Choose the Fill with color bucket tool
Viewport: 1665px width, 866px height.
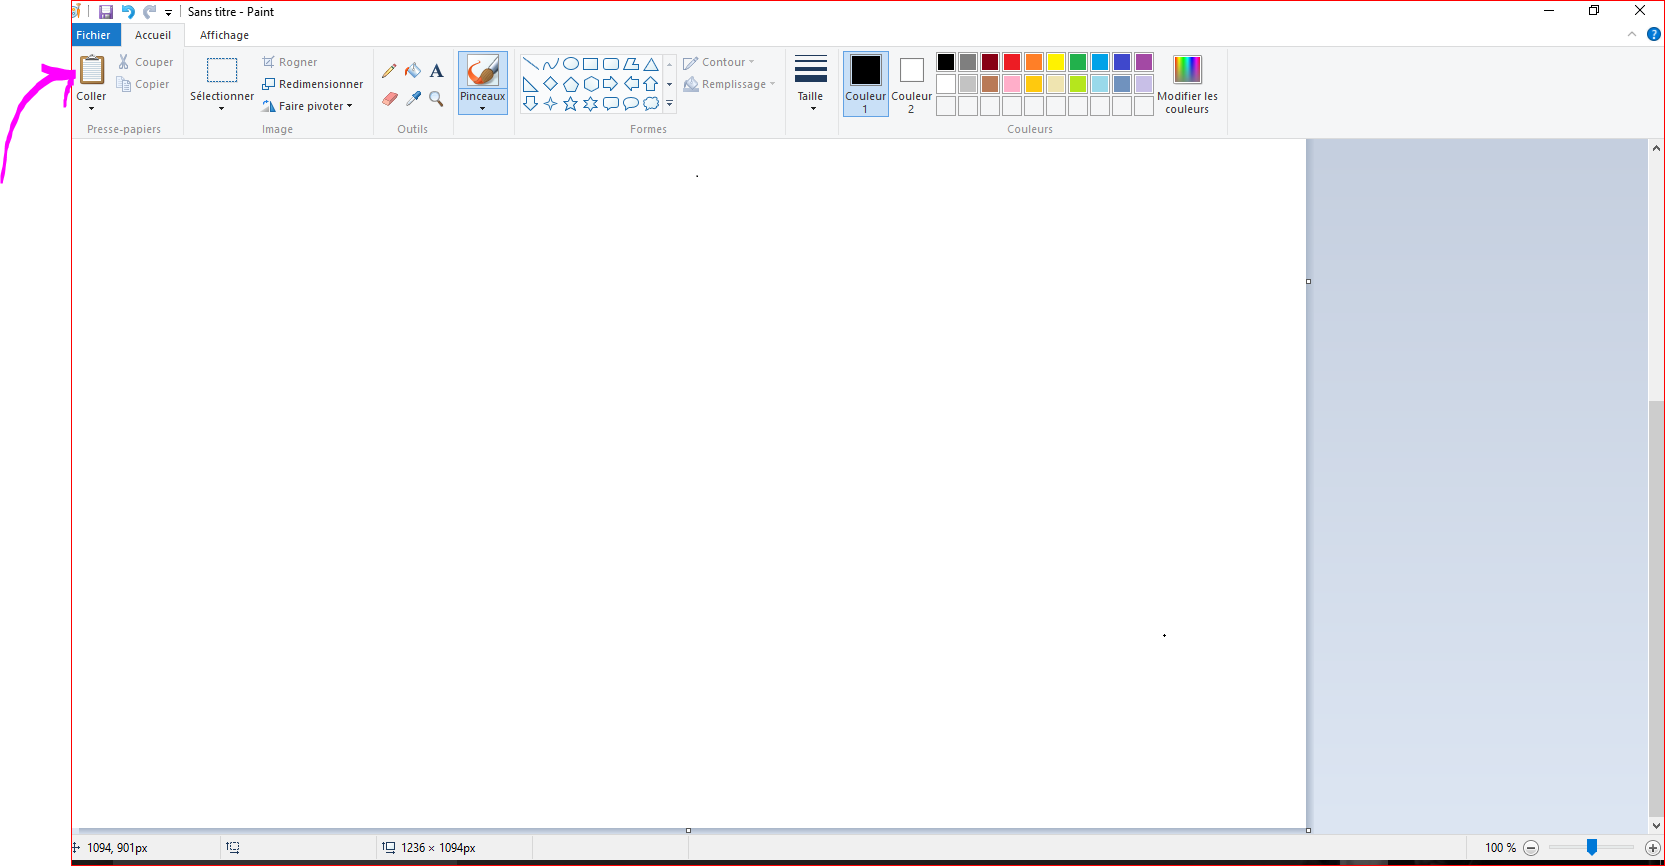(x=413, y=71)
